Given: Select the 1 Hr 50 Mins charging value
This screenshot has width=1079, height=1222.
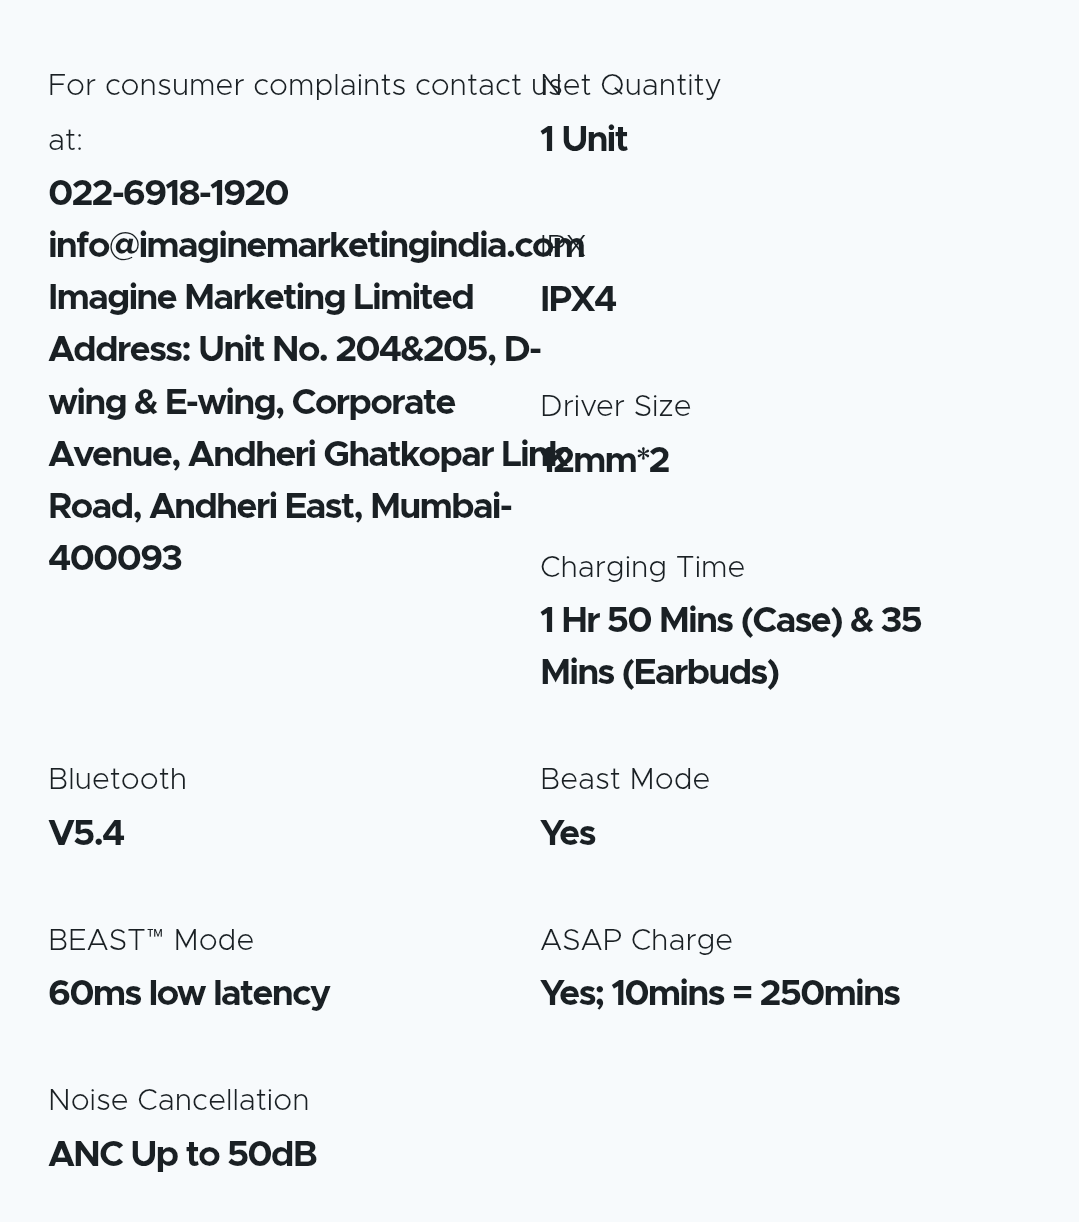Looking at the screenshot, I should click(x=730, y=621).
